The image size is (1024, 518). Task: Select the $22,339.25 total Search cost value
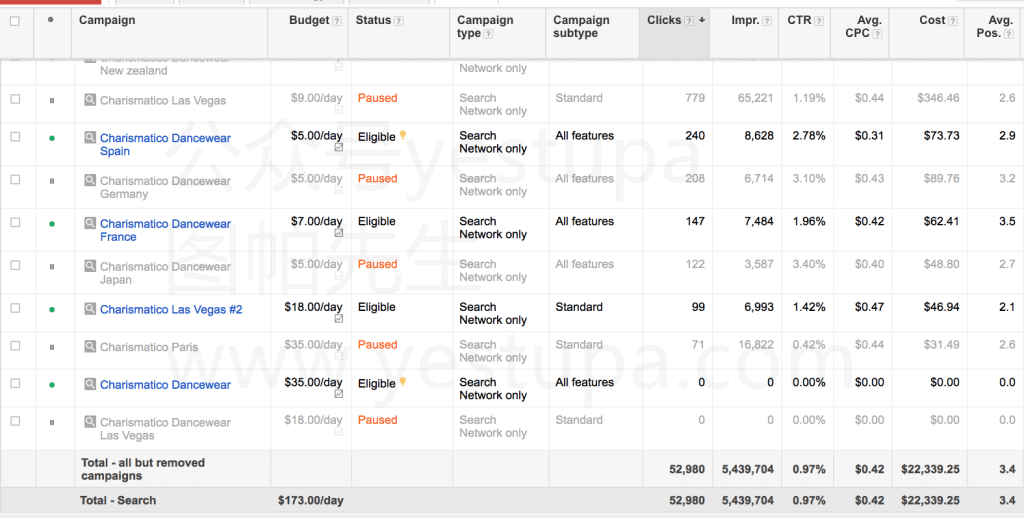click(931, 500)
